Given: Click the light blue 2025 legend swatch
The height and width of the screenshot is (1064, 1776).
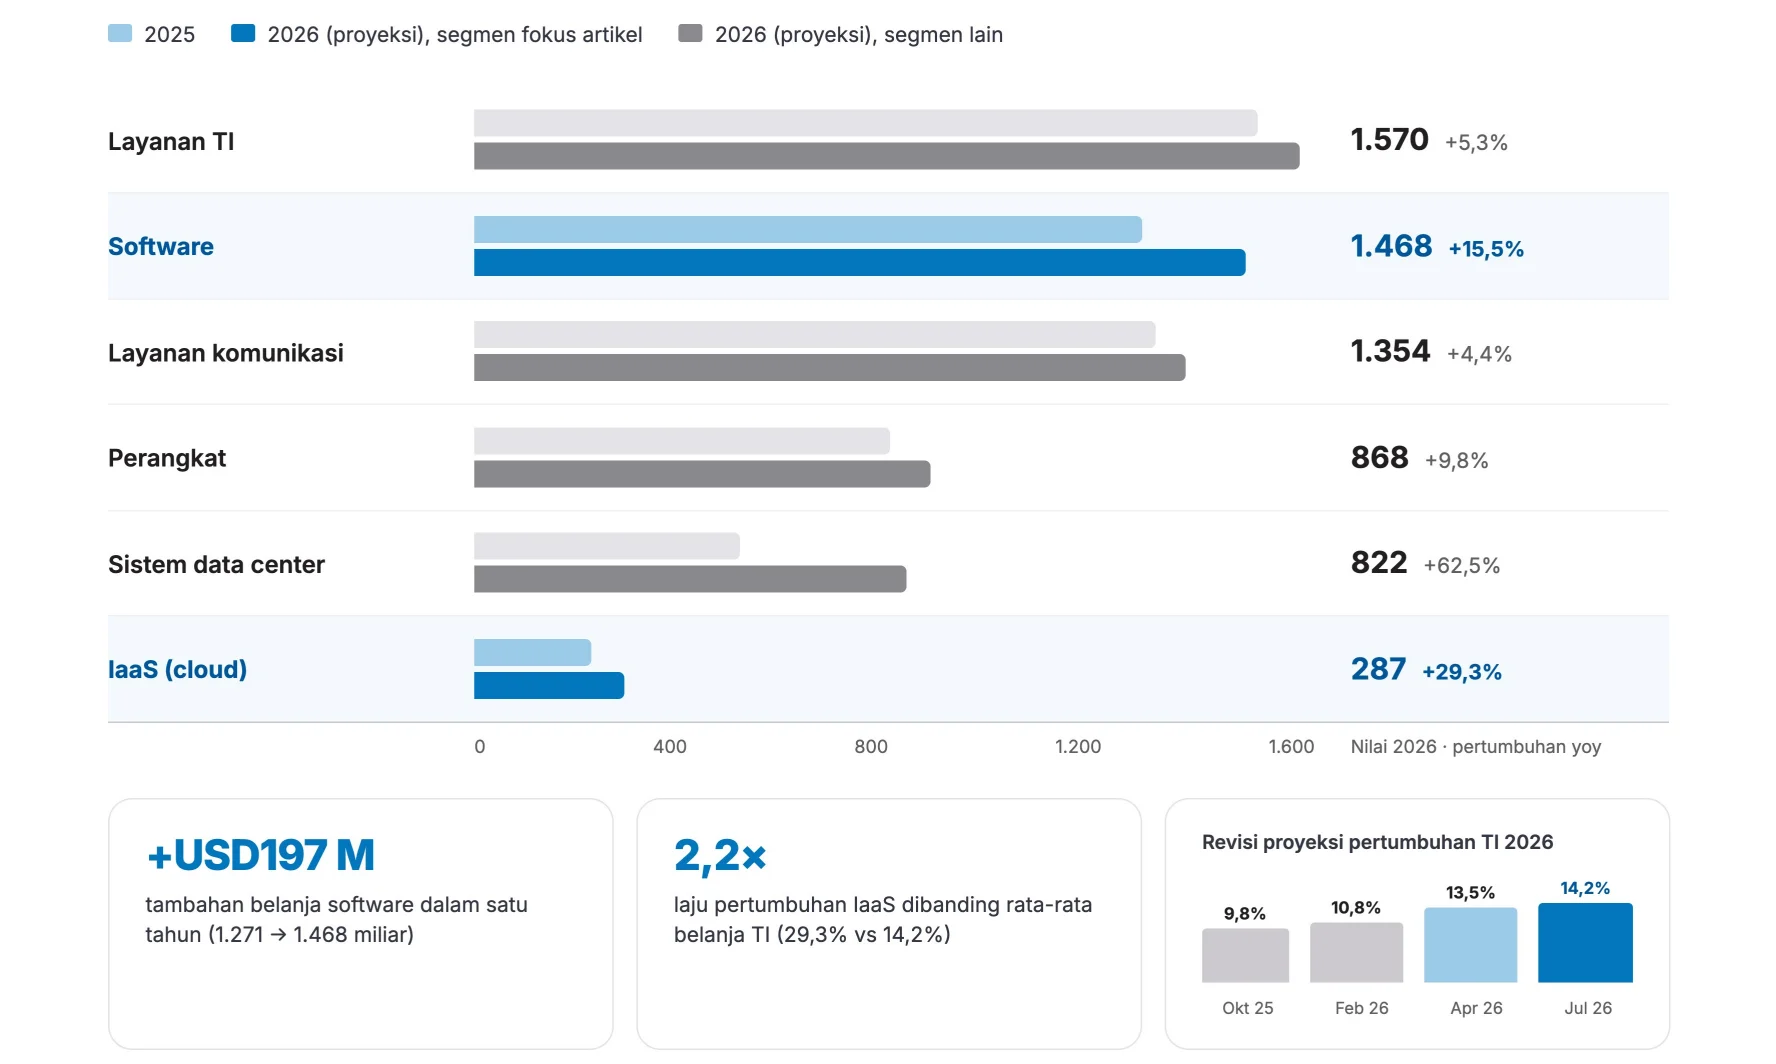Looking at the screenshot, I should pos(120,33).
